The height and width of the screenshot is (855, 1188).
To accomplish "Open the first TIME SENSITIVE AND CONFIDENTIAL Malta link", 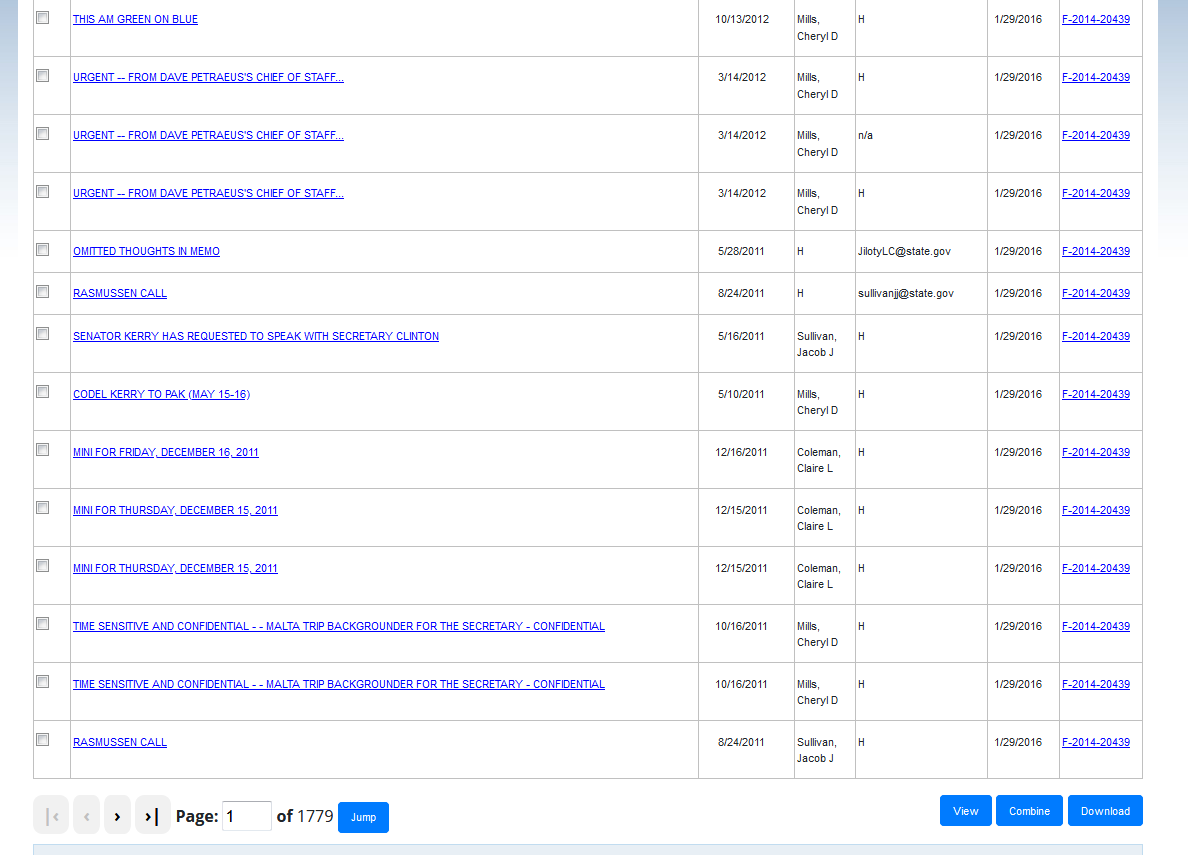I will (339, 626).
